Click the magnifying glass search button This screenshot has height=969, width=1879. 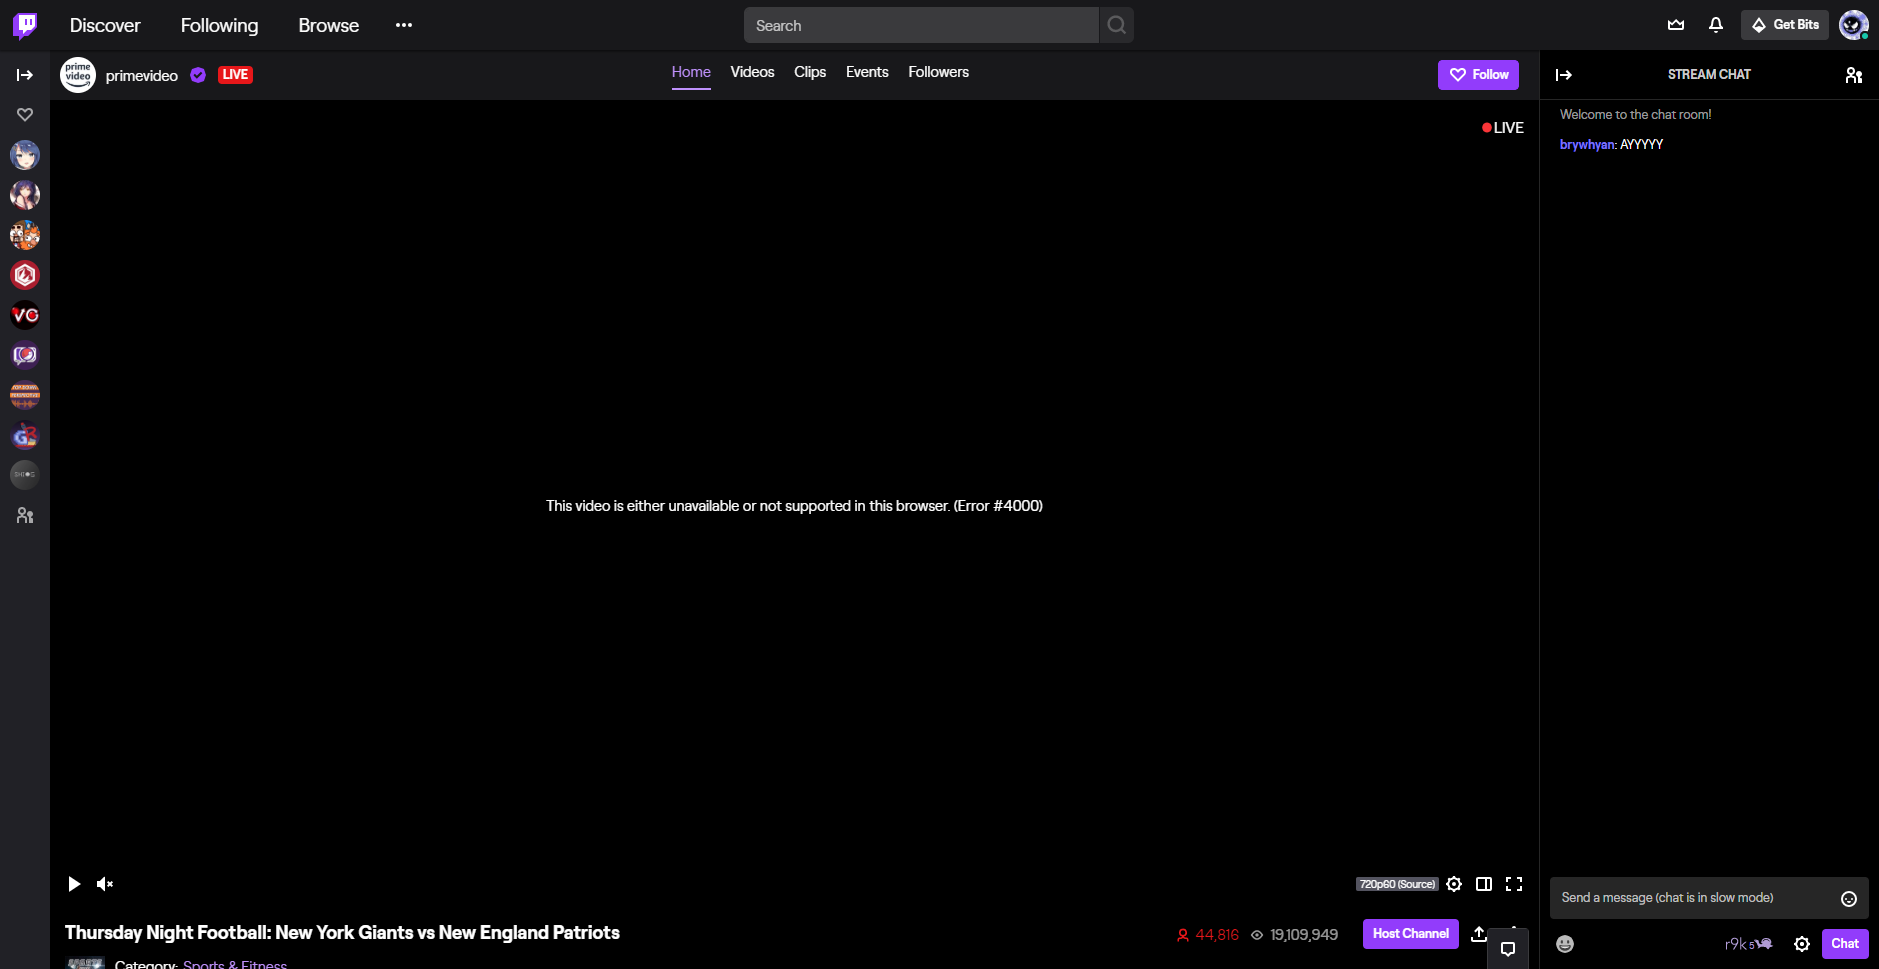pos(1116,25)
